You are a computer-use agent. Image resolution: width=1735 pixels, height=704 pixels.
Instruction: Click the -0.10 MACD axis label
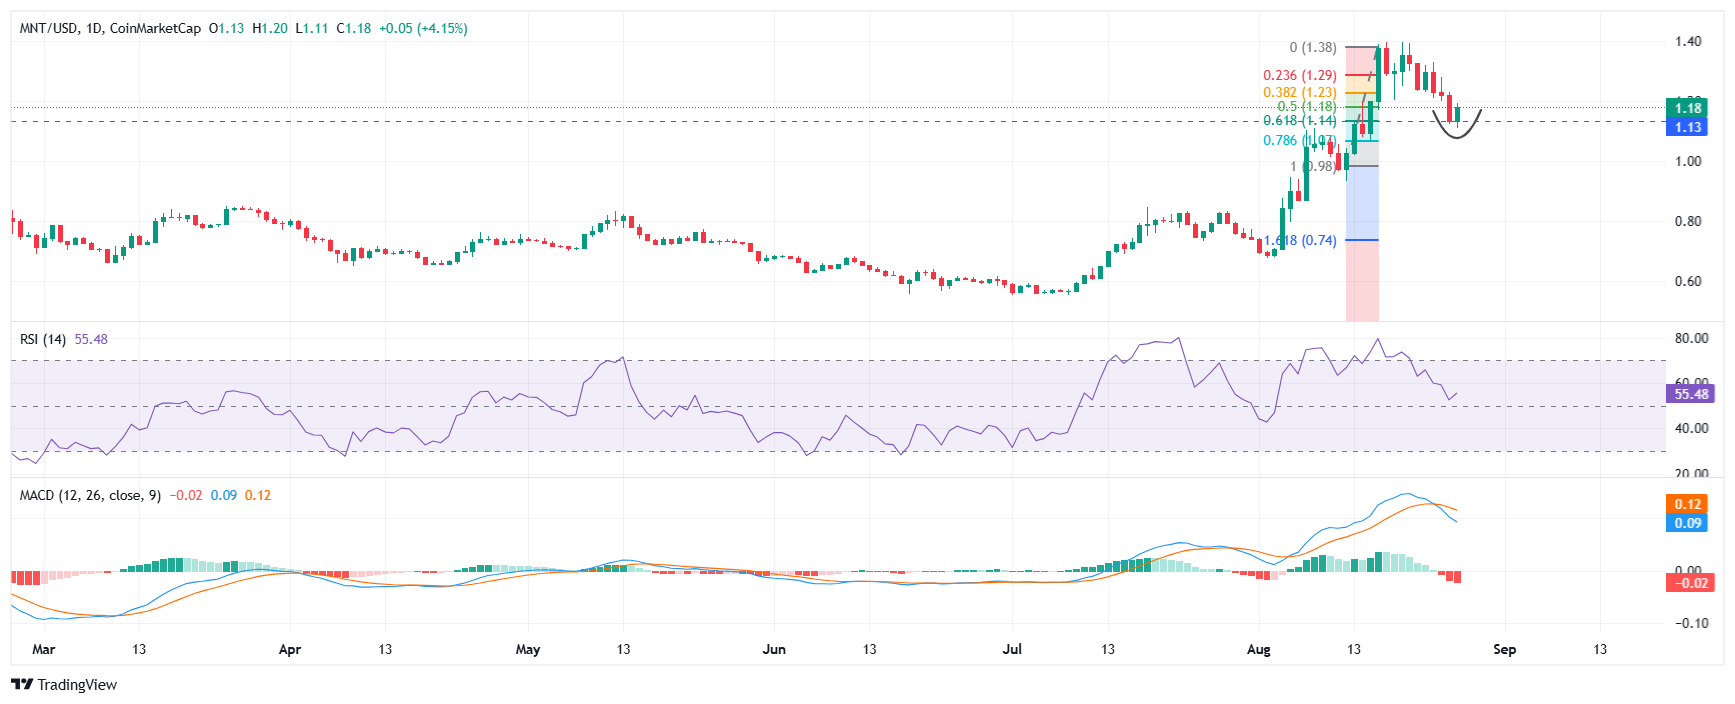(1692, 623)
